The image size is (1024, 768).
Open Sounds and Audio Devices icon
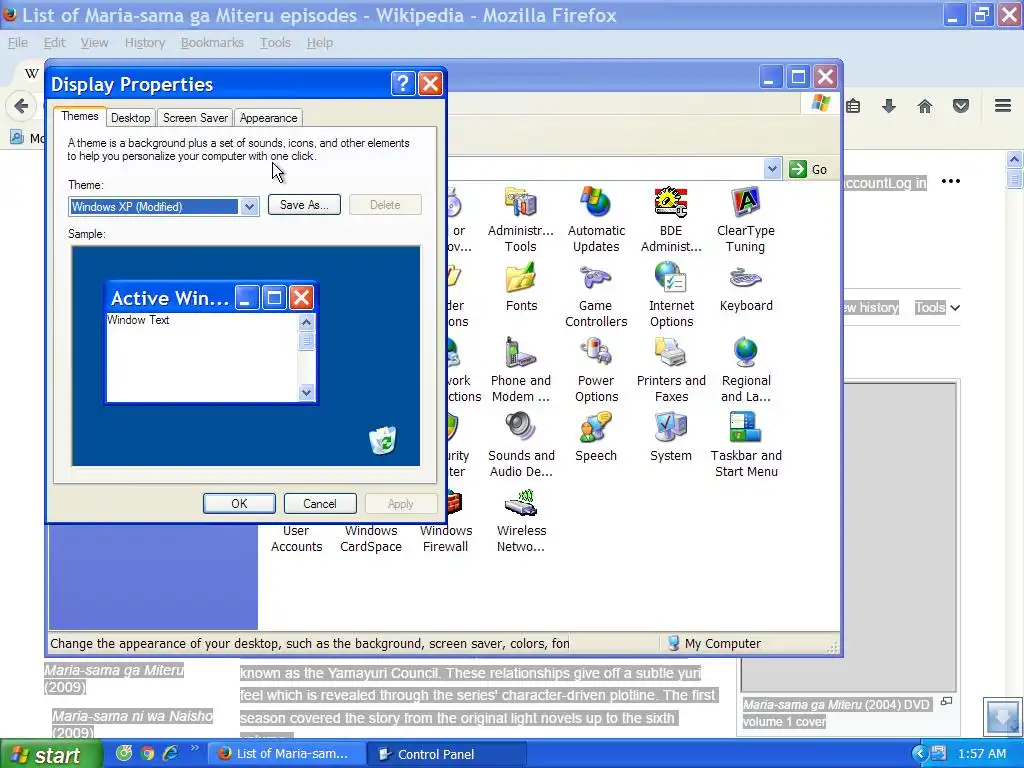point(520,445)
